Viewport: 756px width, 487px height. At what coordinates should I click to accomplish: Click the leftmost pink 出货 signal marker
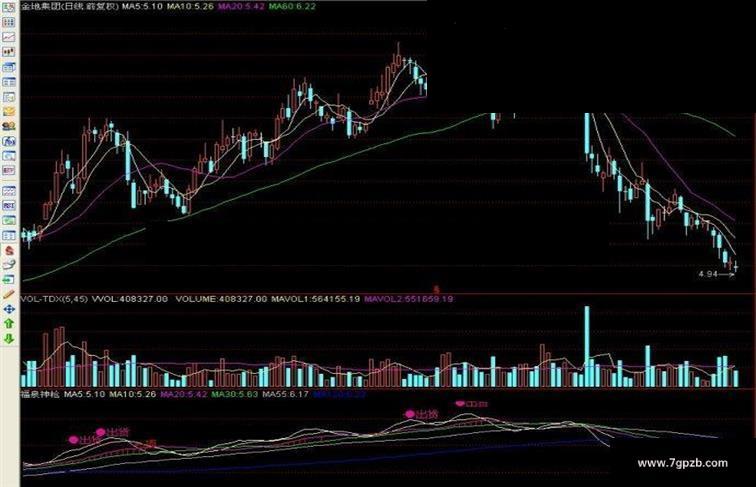(x=73, y=440)
